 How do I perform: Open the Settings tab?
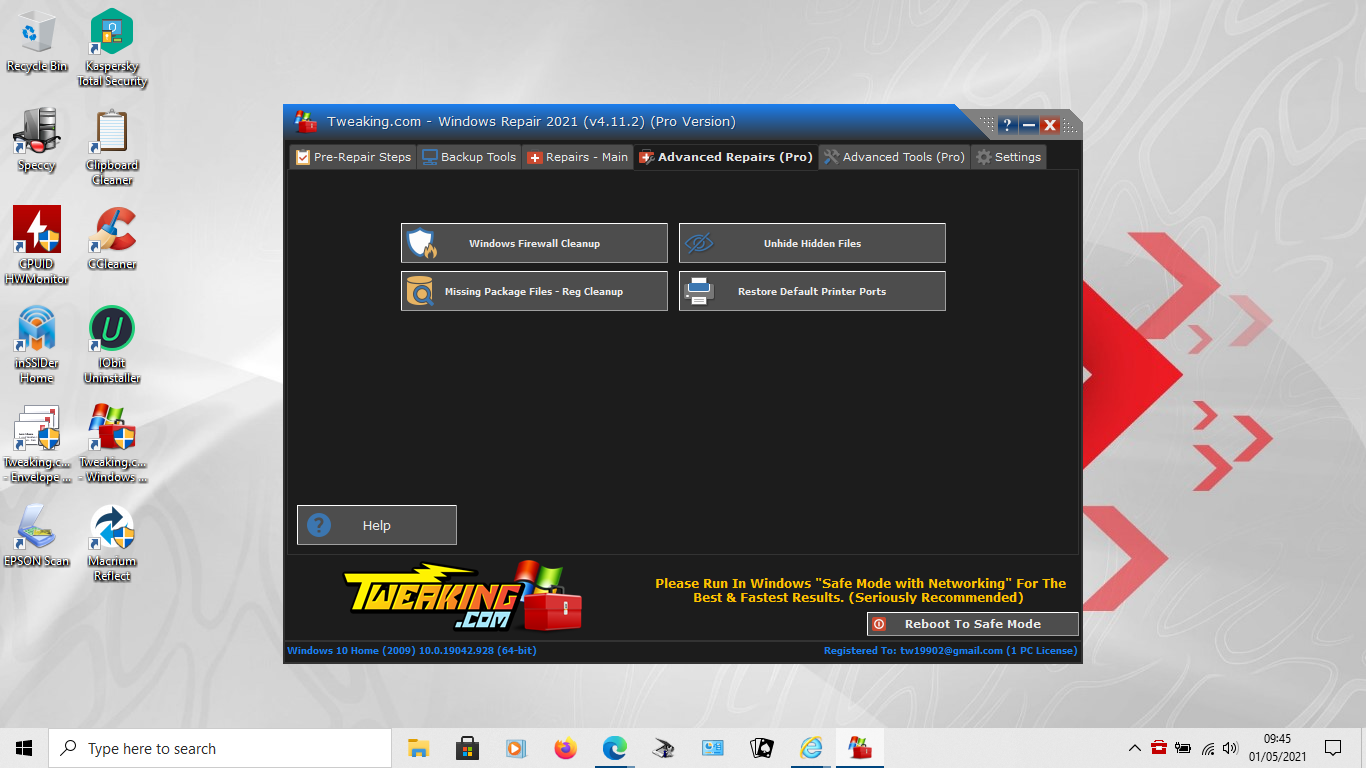pos(1008,157)
